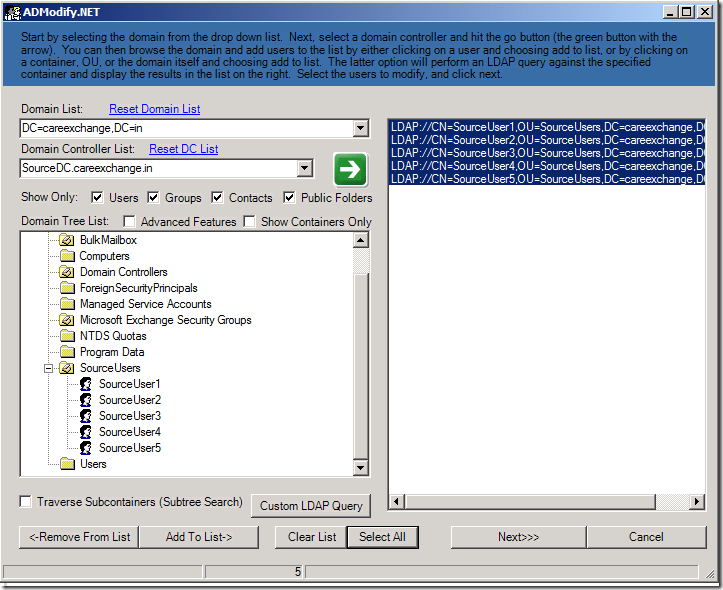This screenshot has height=590, width=723.
Task: Click the SourceUser5 user icon
Action: click(86, 448)
